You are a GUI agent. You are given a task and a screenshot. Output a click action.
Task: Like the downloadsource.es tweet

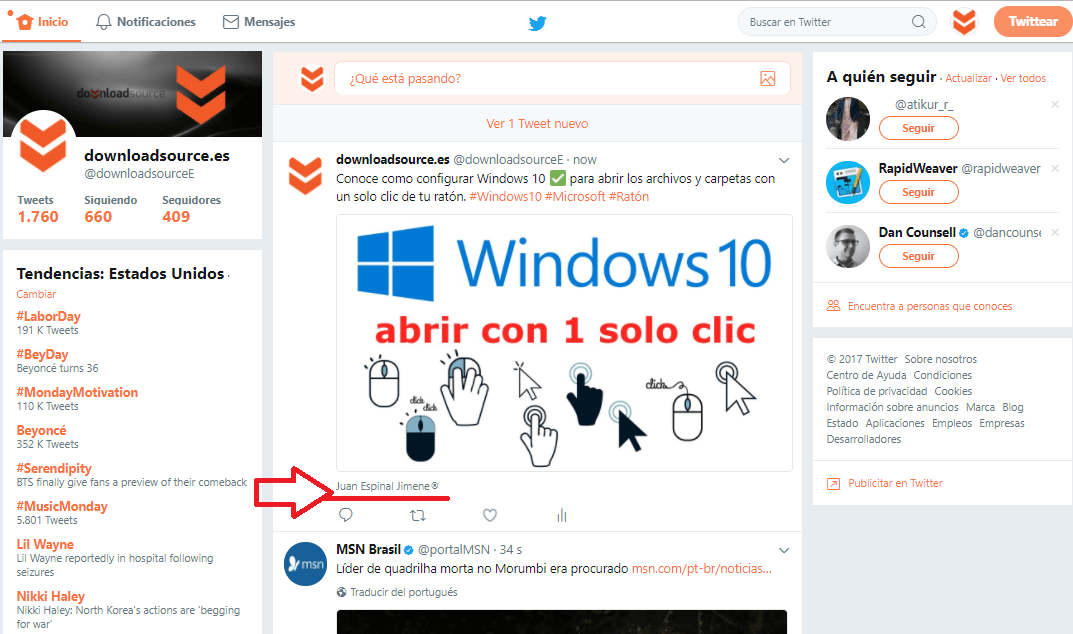coord(490,515)
